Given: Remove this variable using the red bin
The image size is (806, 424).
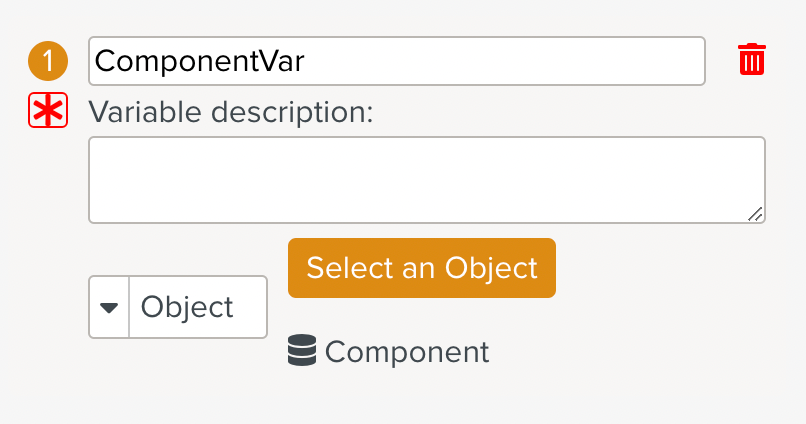Looking at the screenshot, I should click(752, 60).
